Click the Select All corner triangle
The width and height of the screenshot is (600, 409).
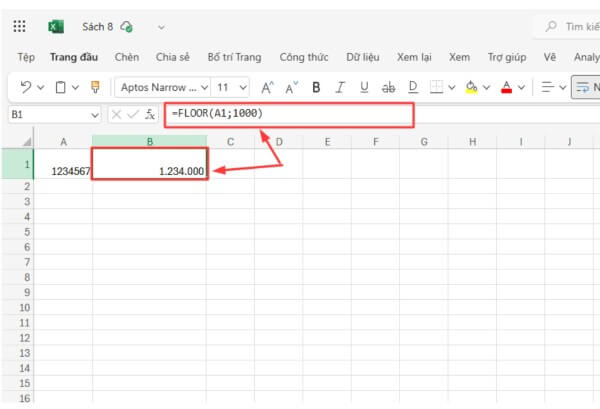tap(27, 142)
